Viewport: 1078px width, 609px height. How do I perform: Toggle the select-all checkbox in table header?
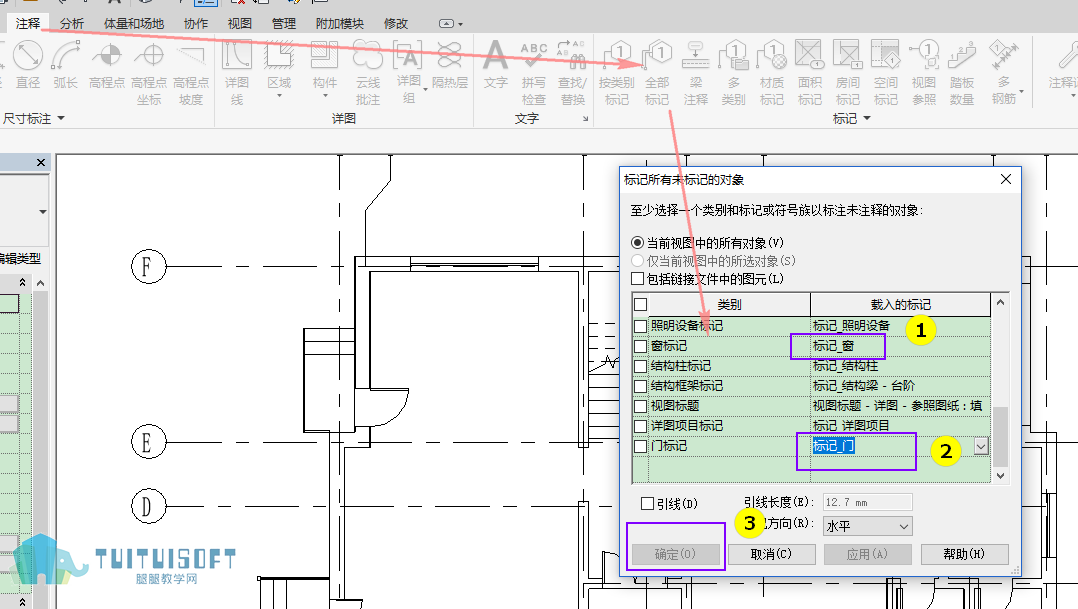[641, 304]
